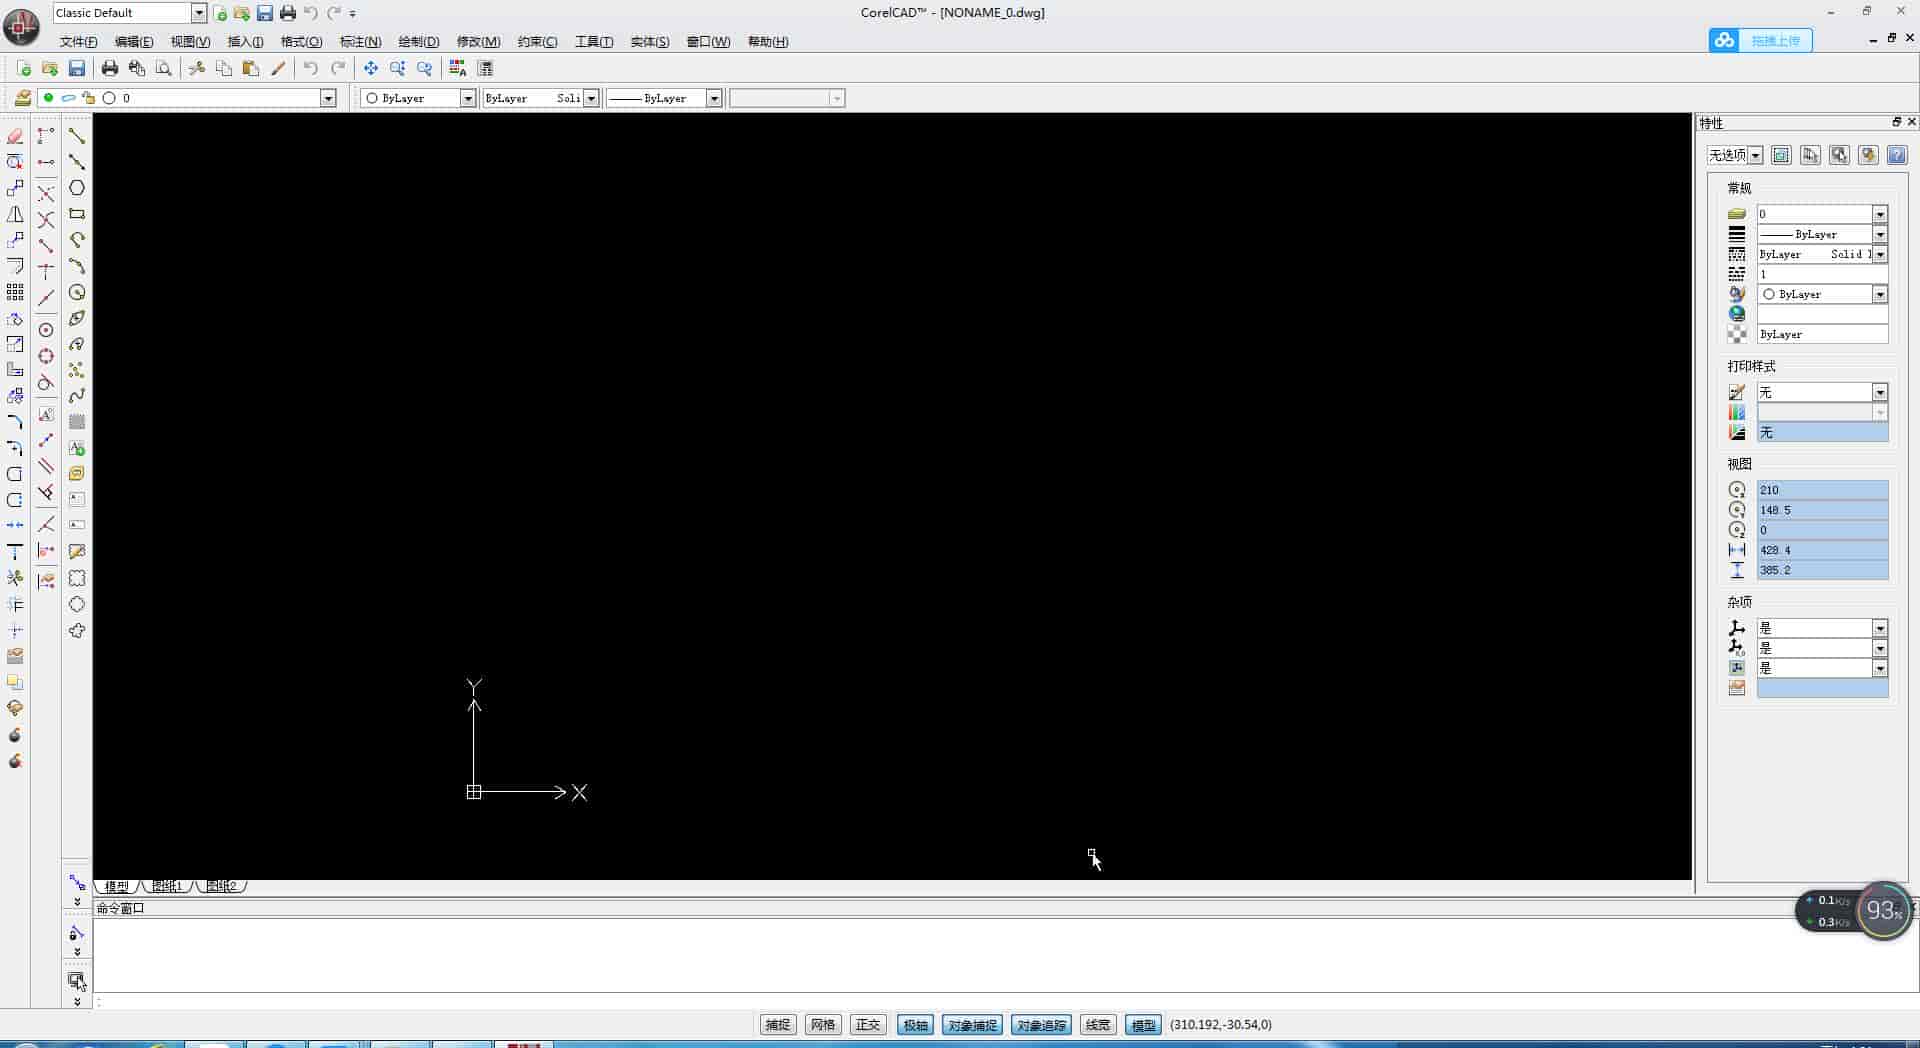Viewport: 1920px width, 1048px height.
Task: Open the linetype ByLayer dropdown
Action: click(713, 98)
